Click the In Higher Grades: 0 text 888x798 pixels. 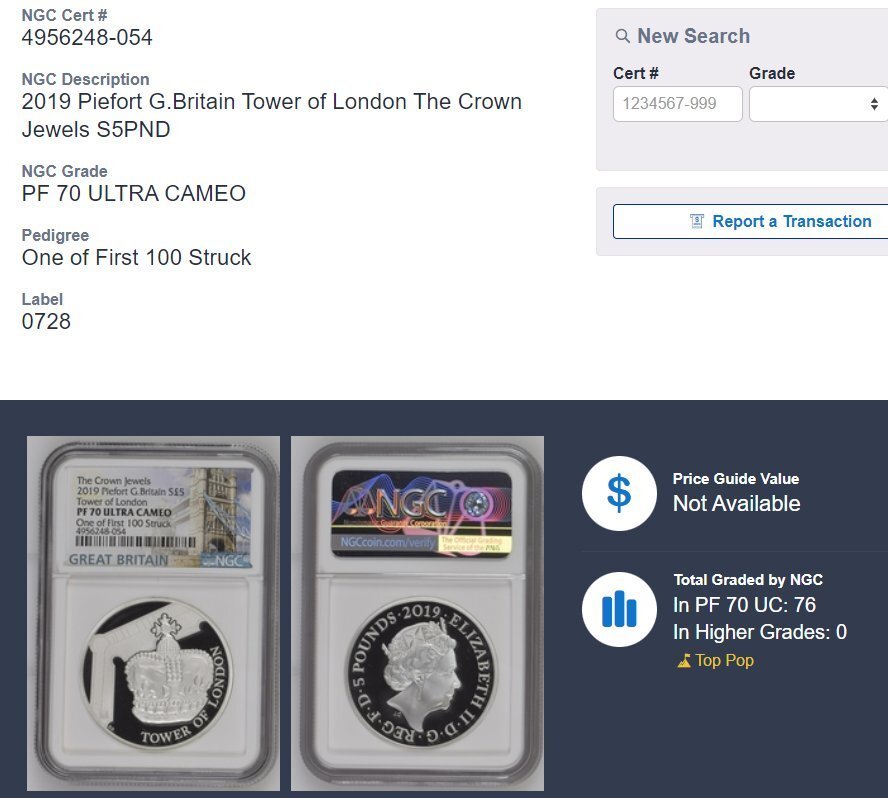pos(760,632)
